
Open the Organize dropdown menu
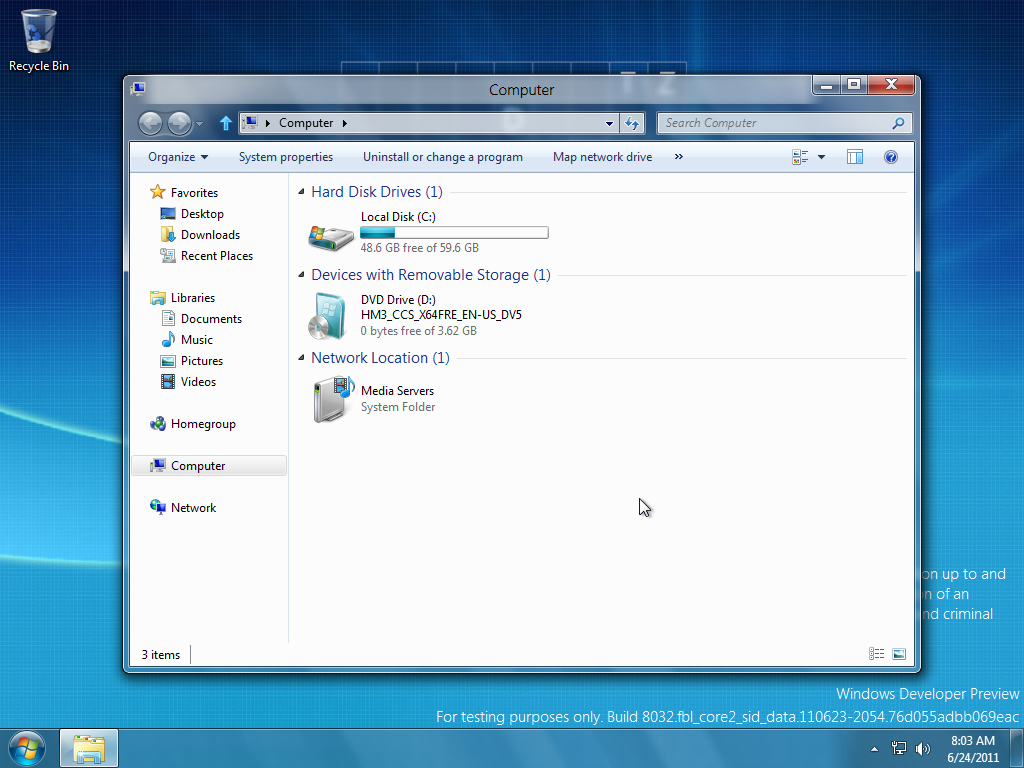[178, 157]
